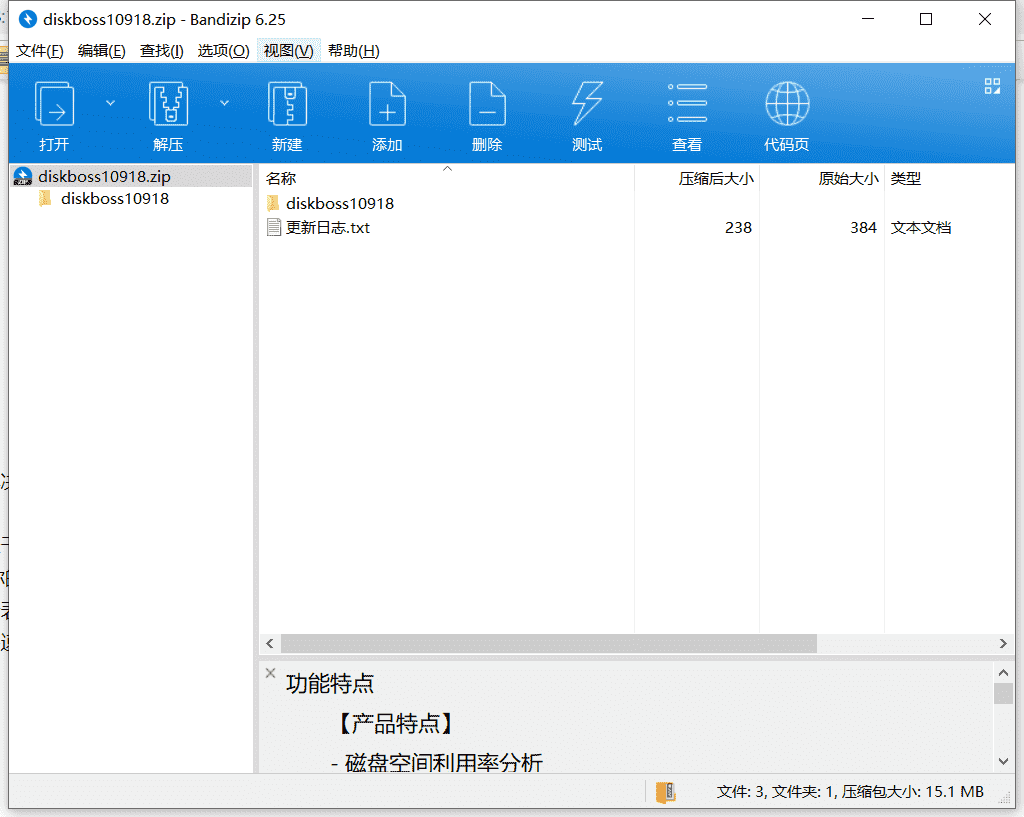Open the 帮助(H) menu

pos(353,51)
